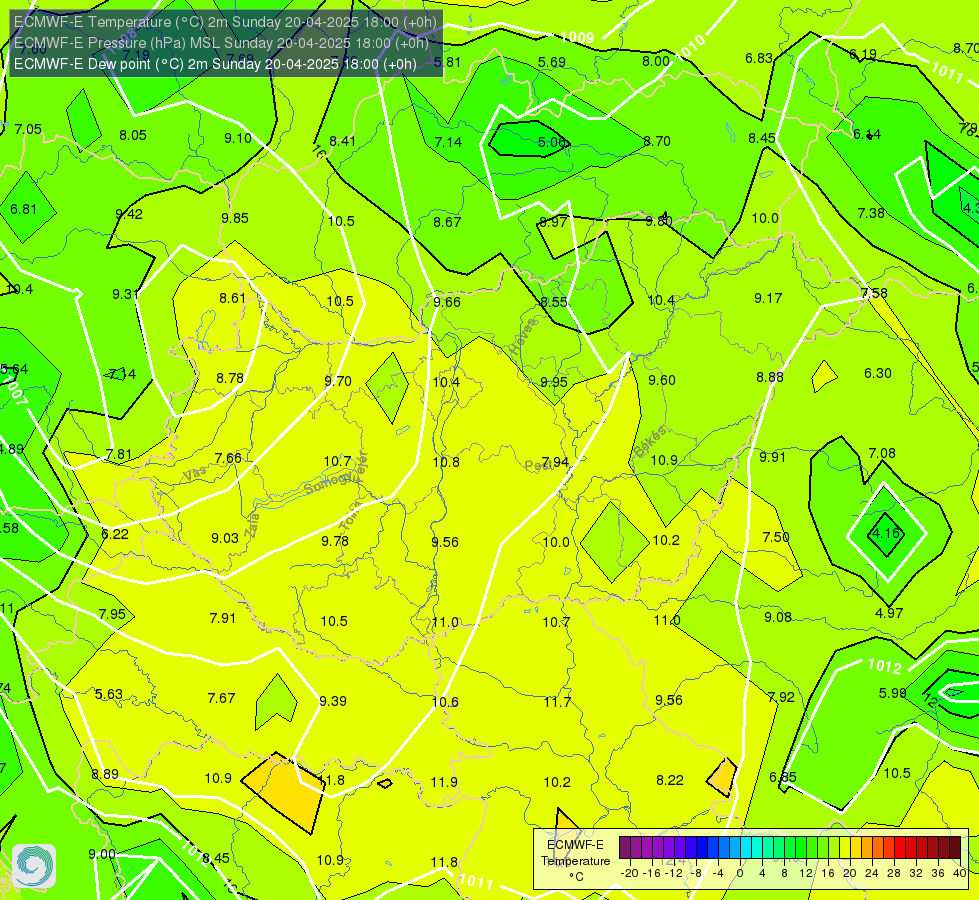Click the 8.70 value near the green contour
Image resolution: width=979 pixels, height=900 pixels.
pyautogui.click(x=657, y=142)
